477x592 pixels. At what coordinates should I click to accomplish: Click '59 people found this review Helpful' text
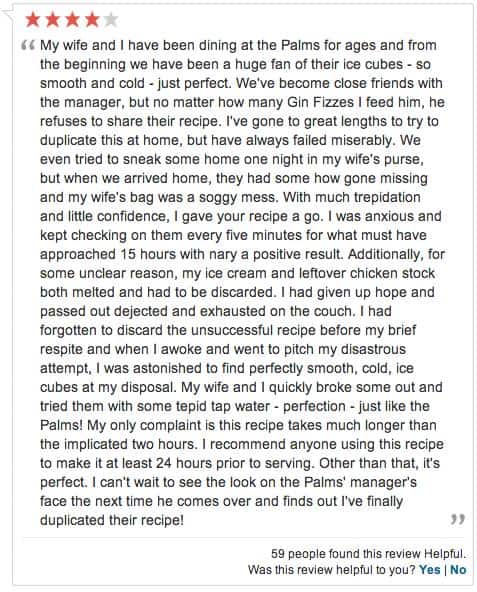(x=368, y=554)
